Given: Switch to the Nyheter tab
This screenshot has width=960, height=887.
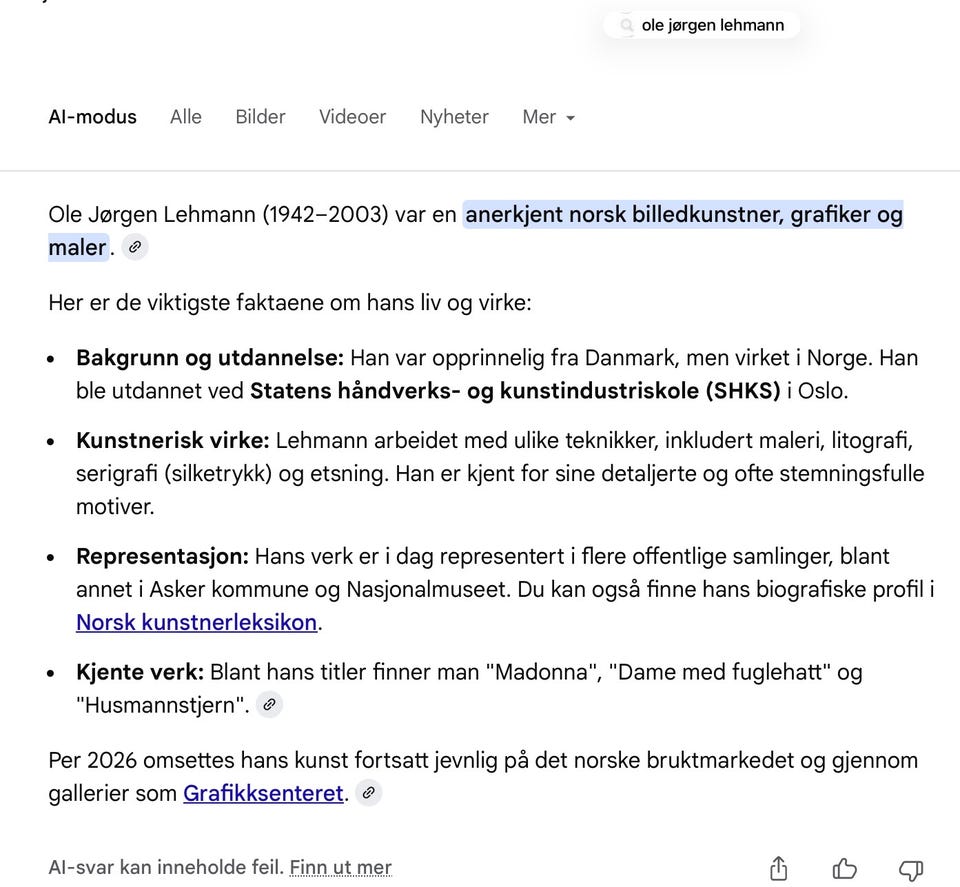Looking at the screenshot, I should (x=454, y=117).
